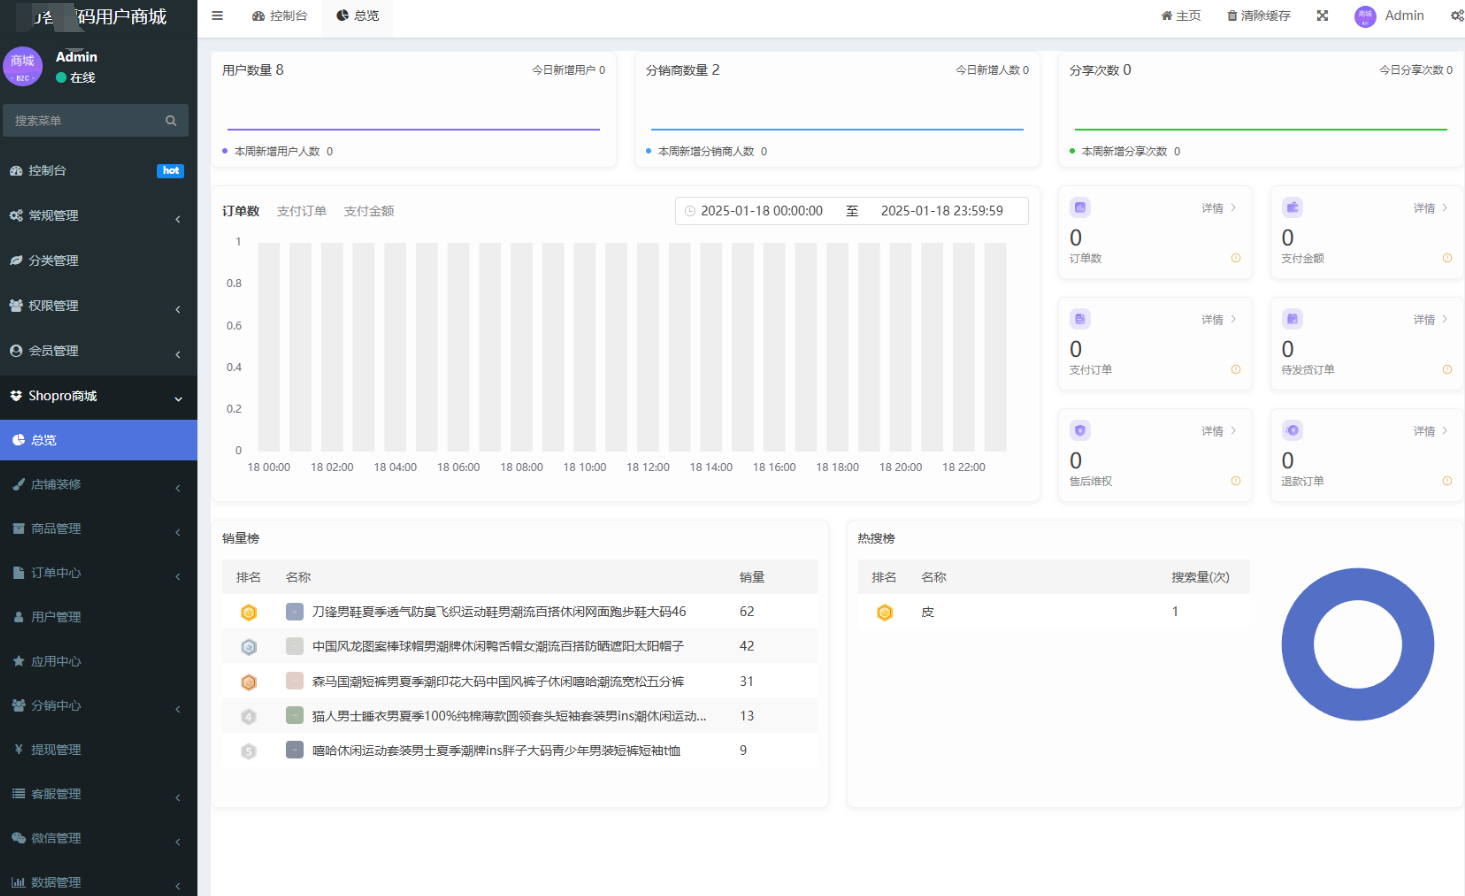Click start date 2025-01-18 00:00:00 field
The image size is (1465, 896).
point(762,211)
